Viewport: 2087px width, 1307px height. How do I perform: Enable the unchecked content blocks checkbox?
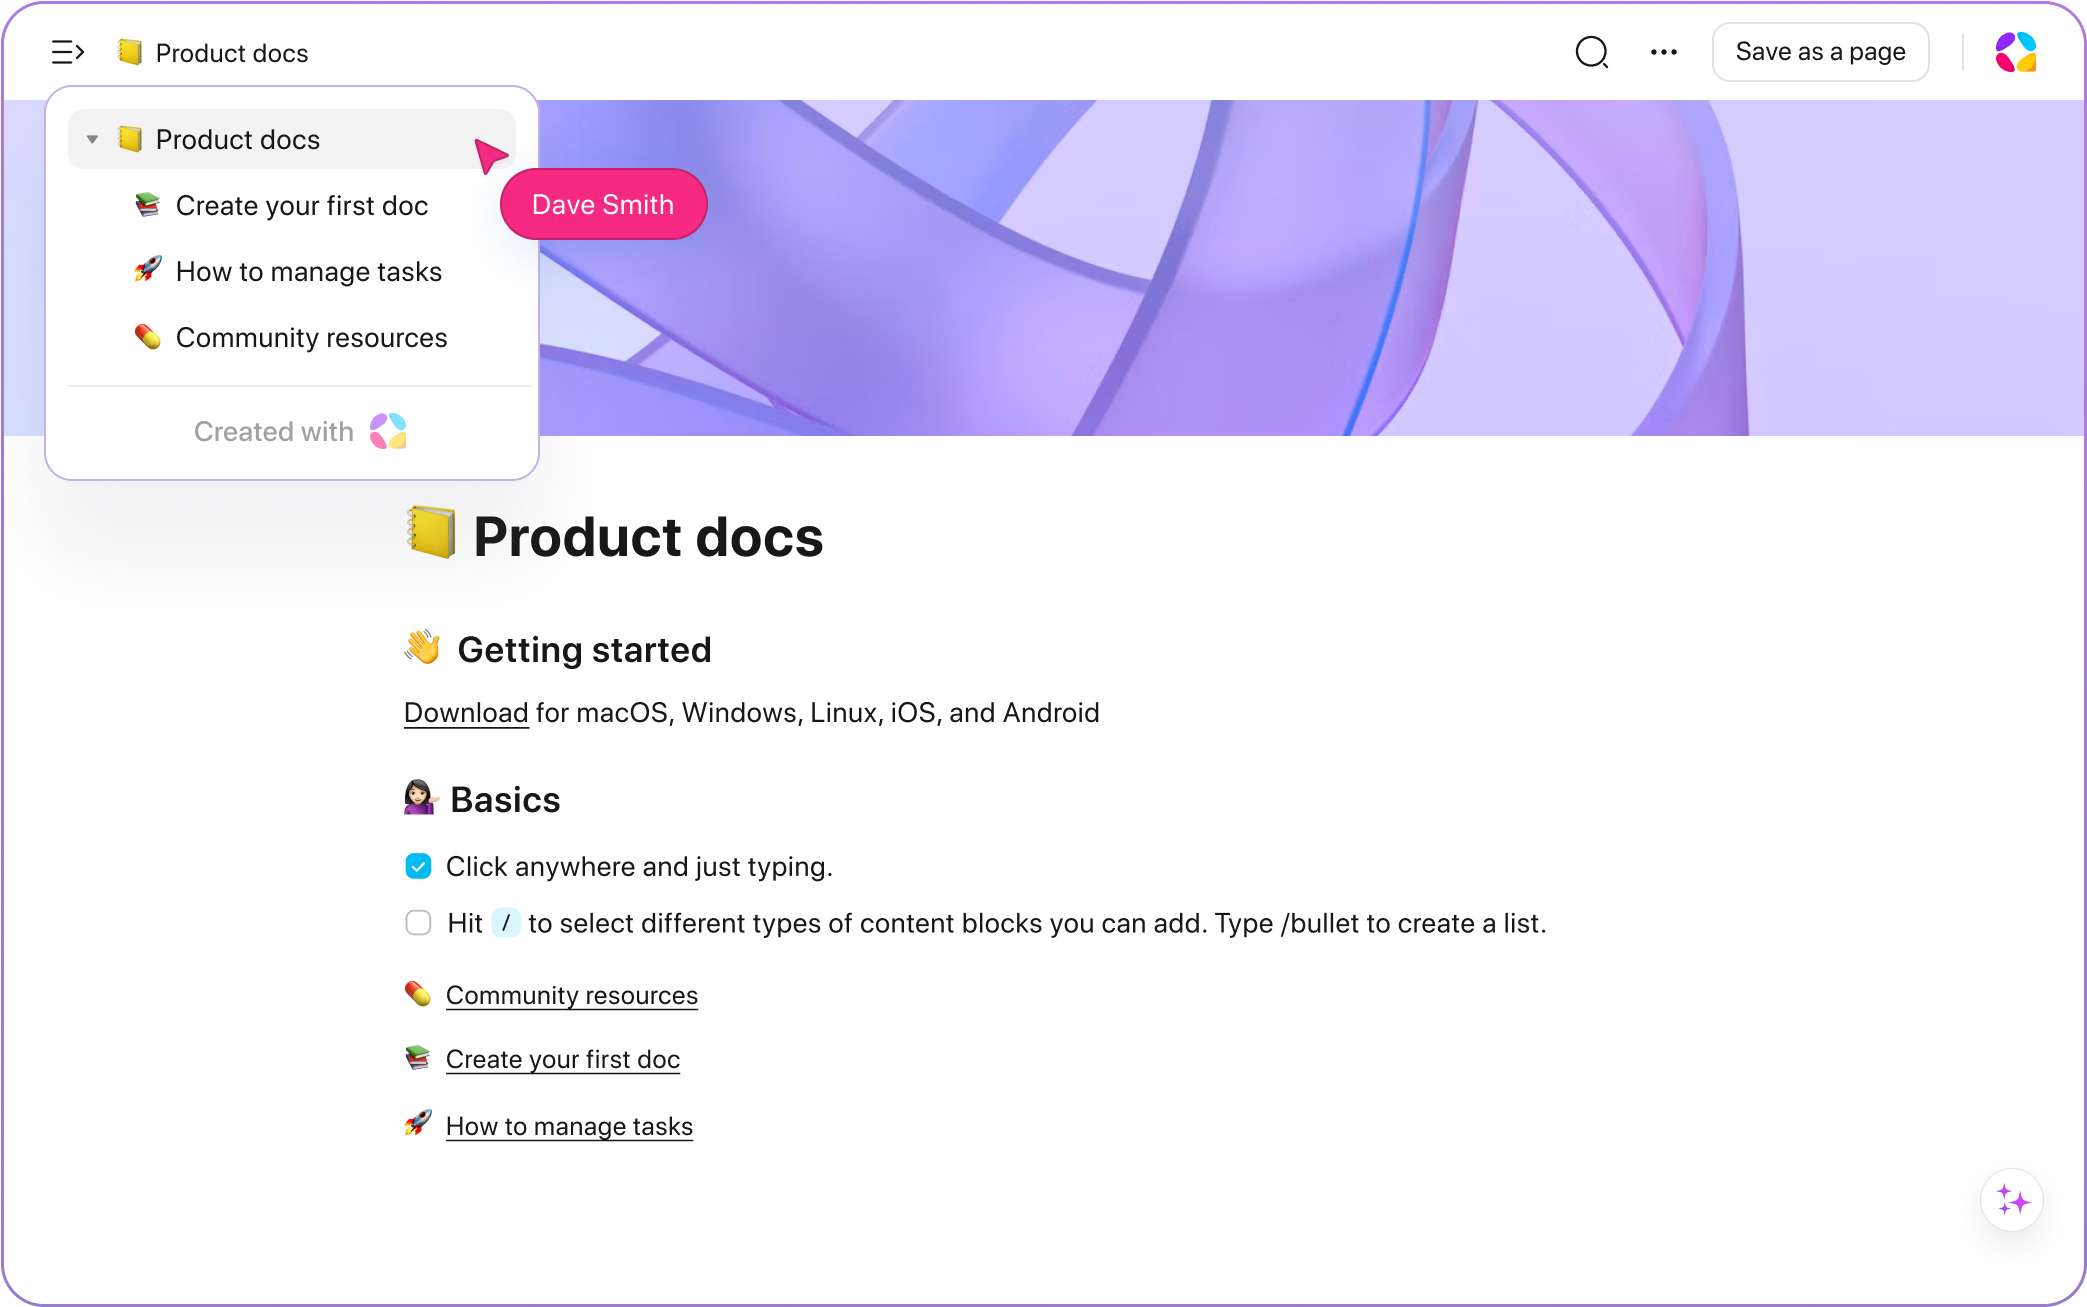coord(417,922)
